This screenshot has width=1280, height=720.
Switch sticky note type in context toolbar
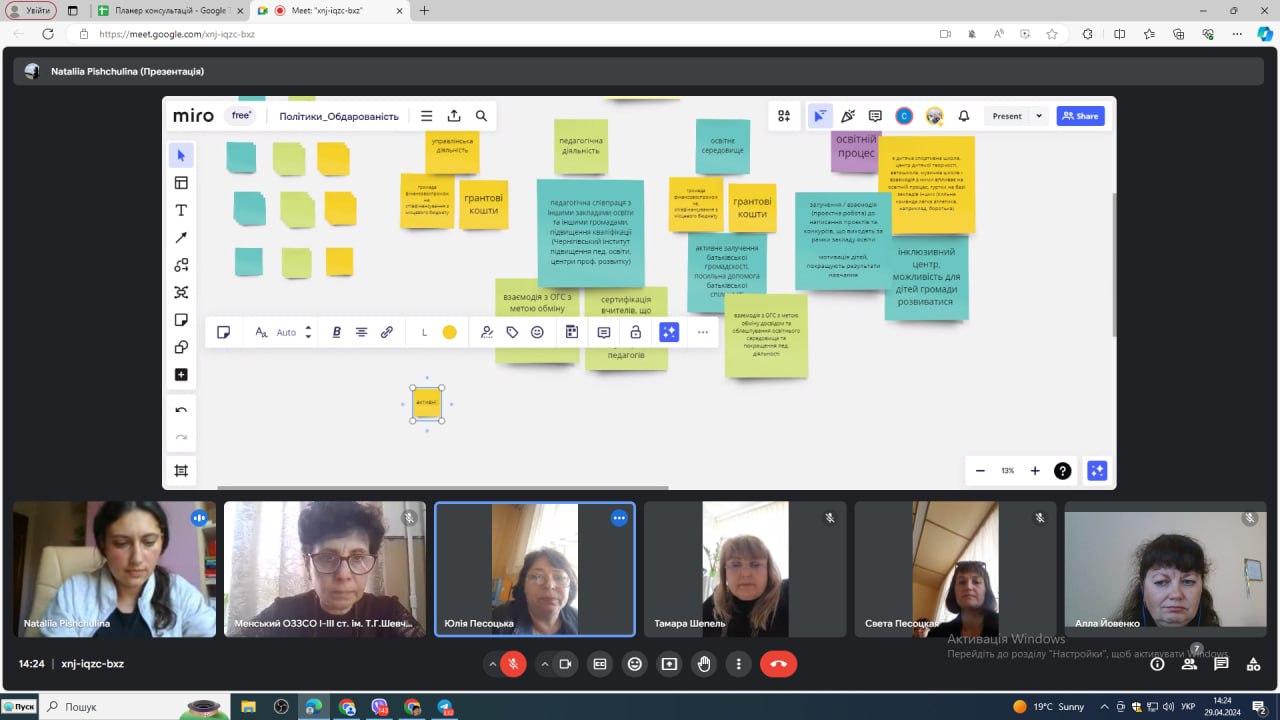224,332
